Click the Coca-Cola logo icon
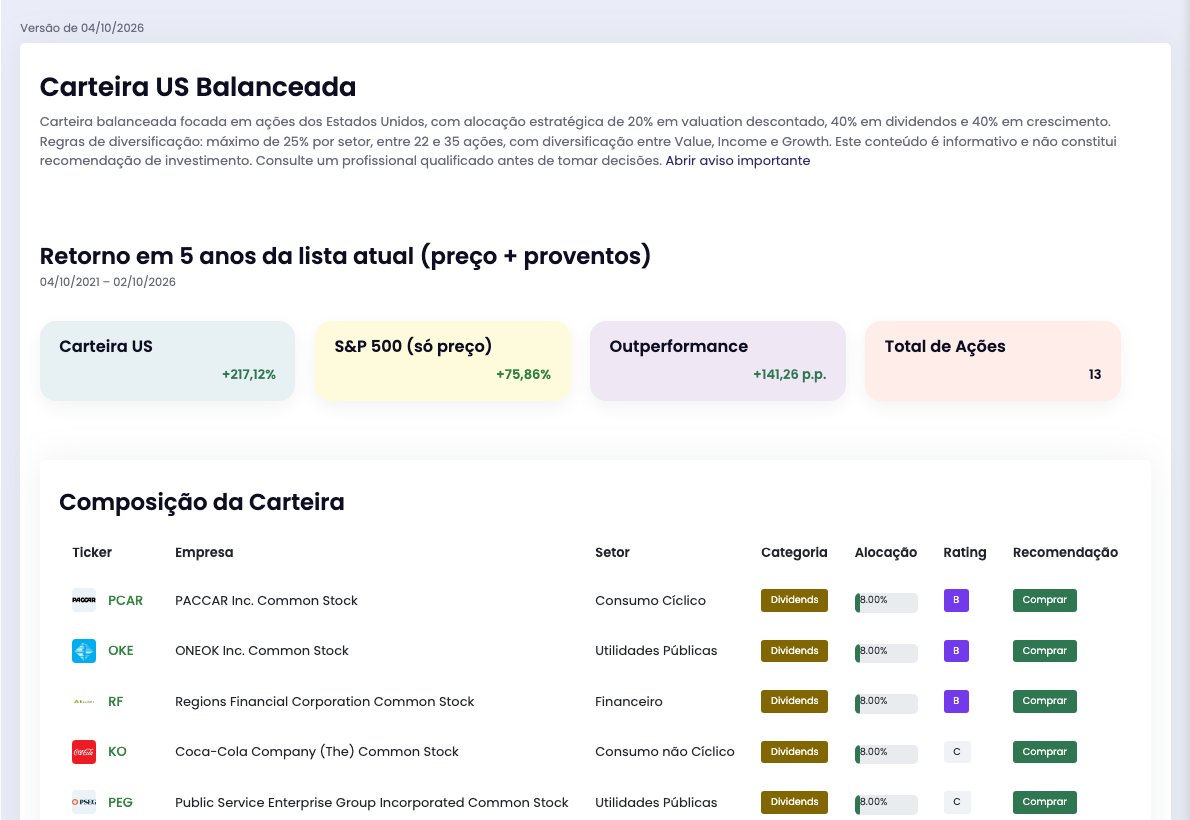Viewport: 1190px width, 820px height. (83, 752)
